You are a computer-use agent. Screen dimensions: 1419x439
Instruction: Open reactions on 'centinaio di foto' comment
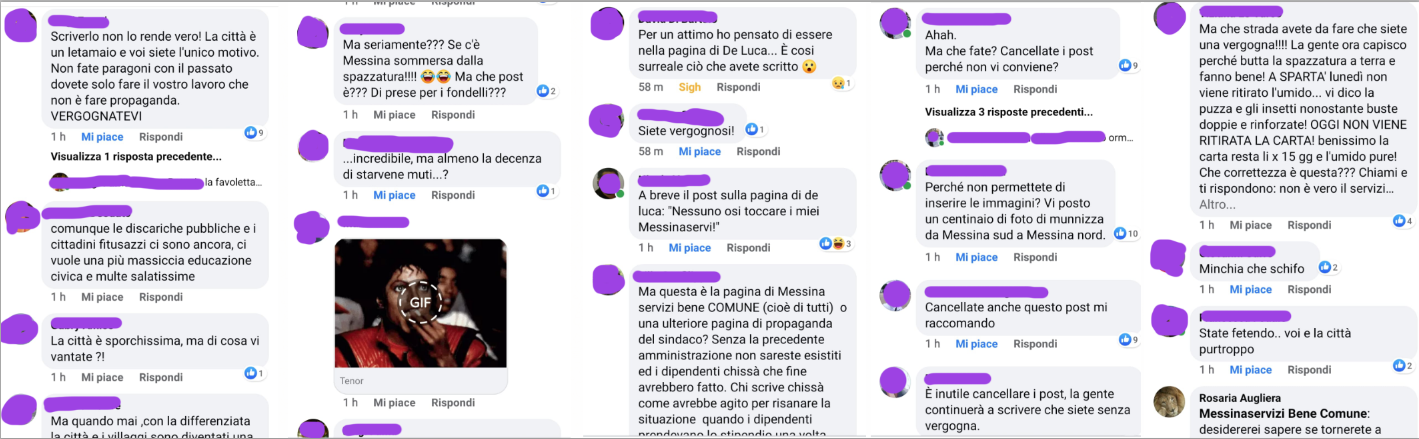click(x=1128, y=234)
